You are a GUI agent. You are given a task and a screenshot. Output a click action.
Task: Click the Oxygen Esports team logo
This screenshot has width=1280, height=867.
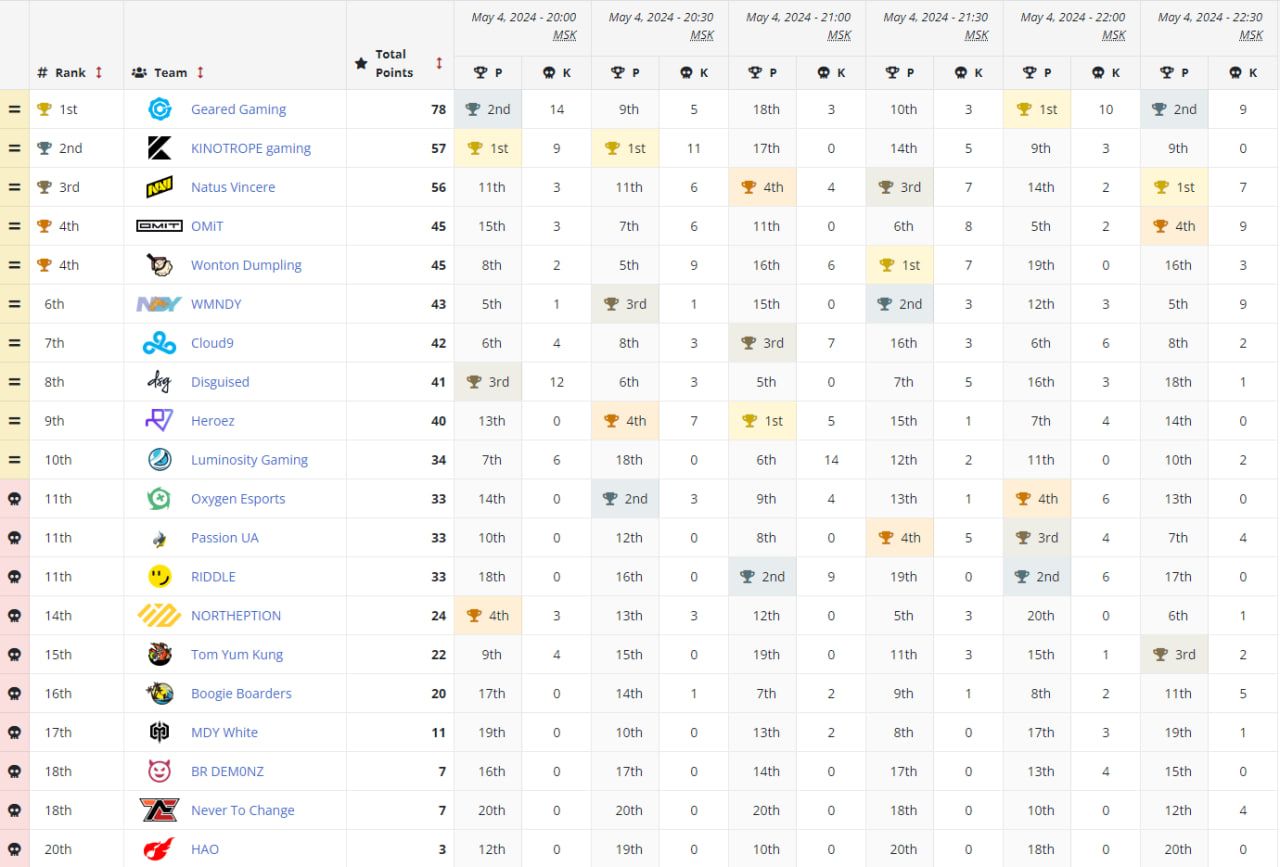pyautogui.click(x=159, y=499)
